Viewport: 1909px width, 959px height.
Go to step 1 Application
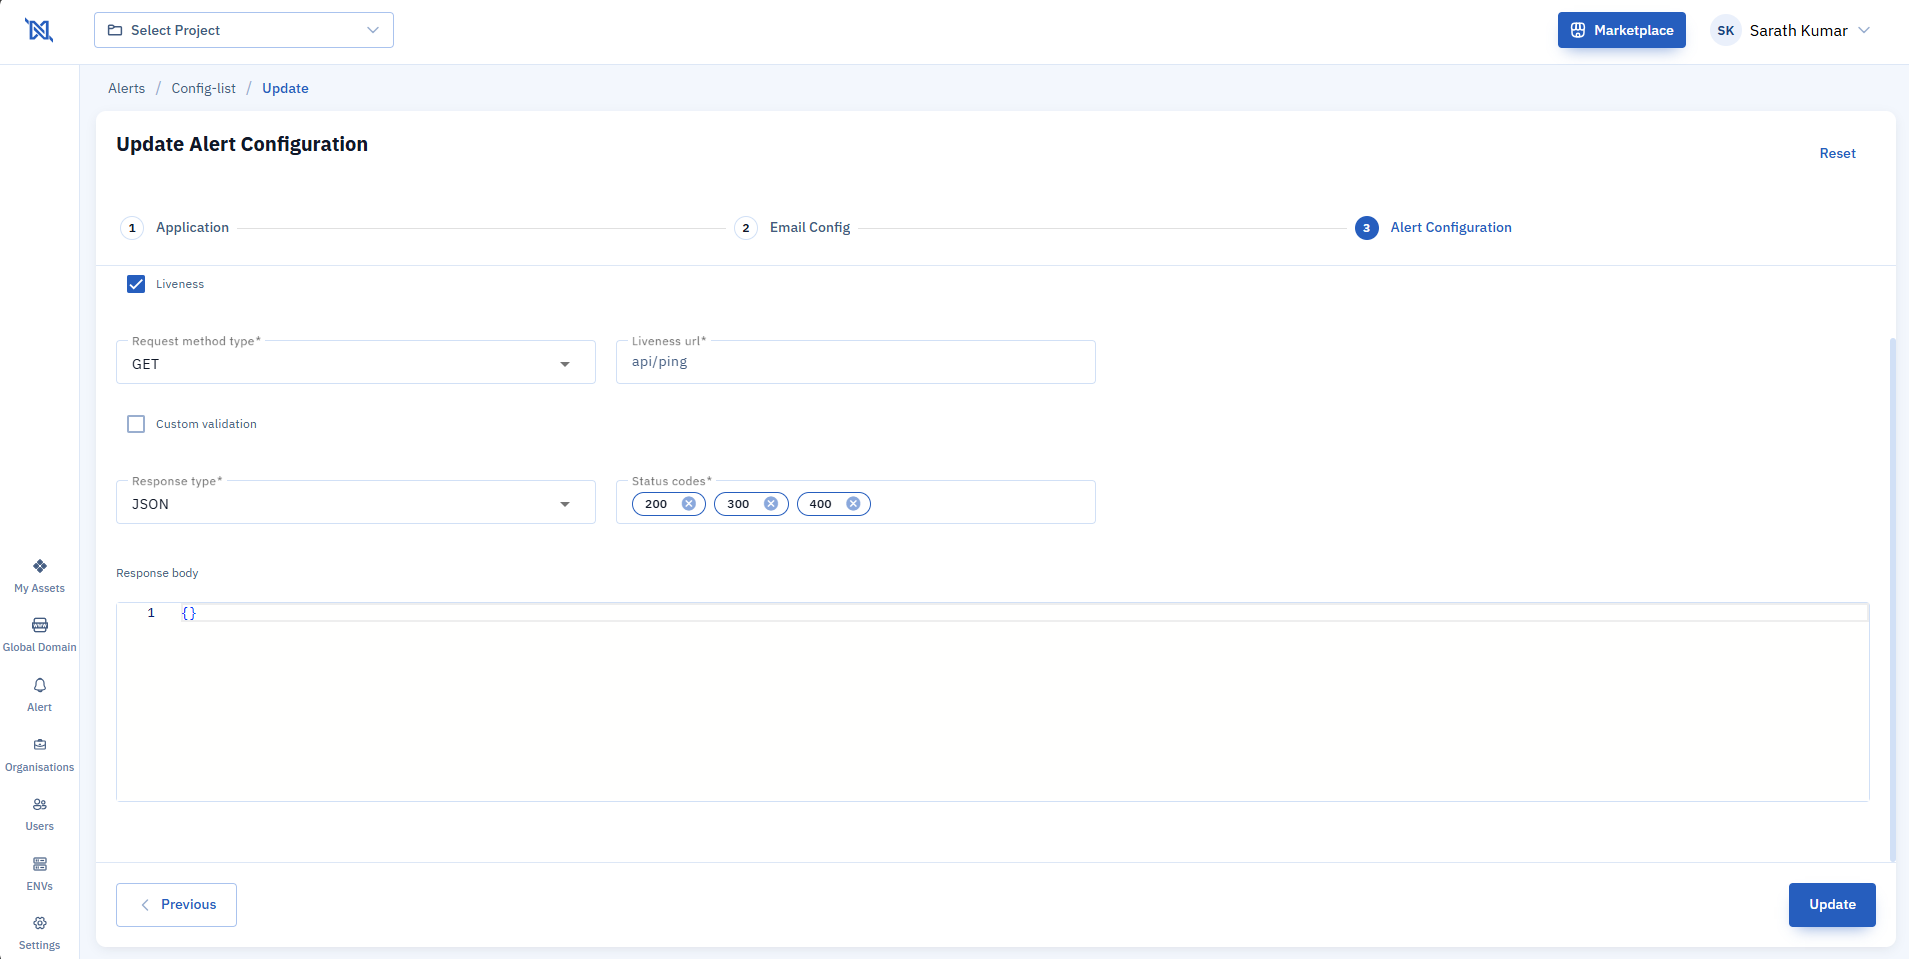(x=175, y=228)
